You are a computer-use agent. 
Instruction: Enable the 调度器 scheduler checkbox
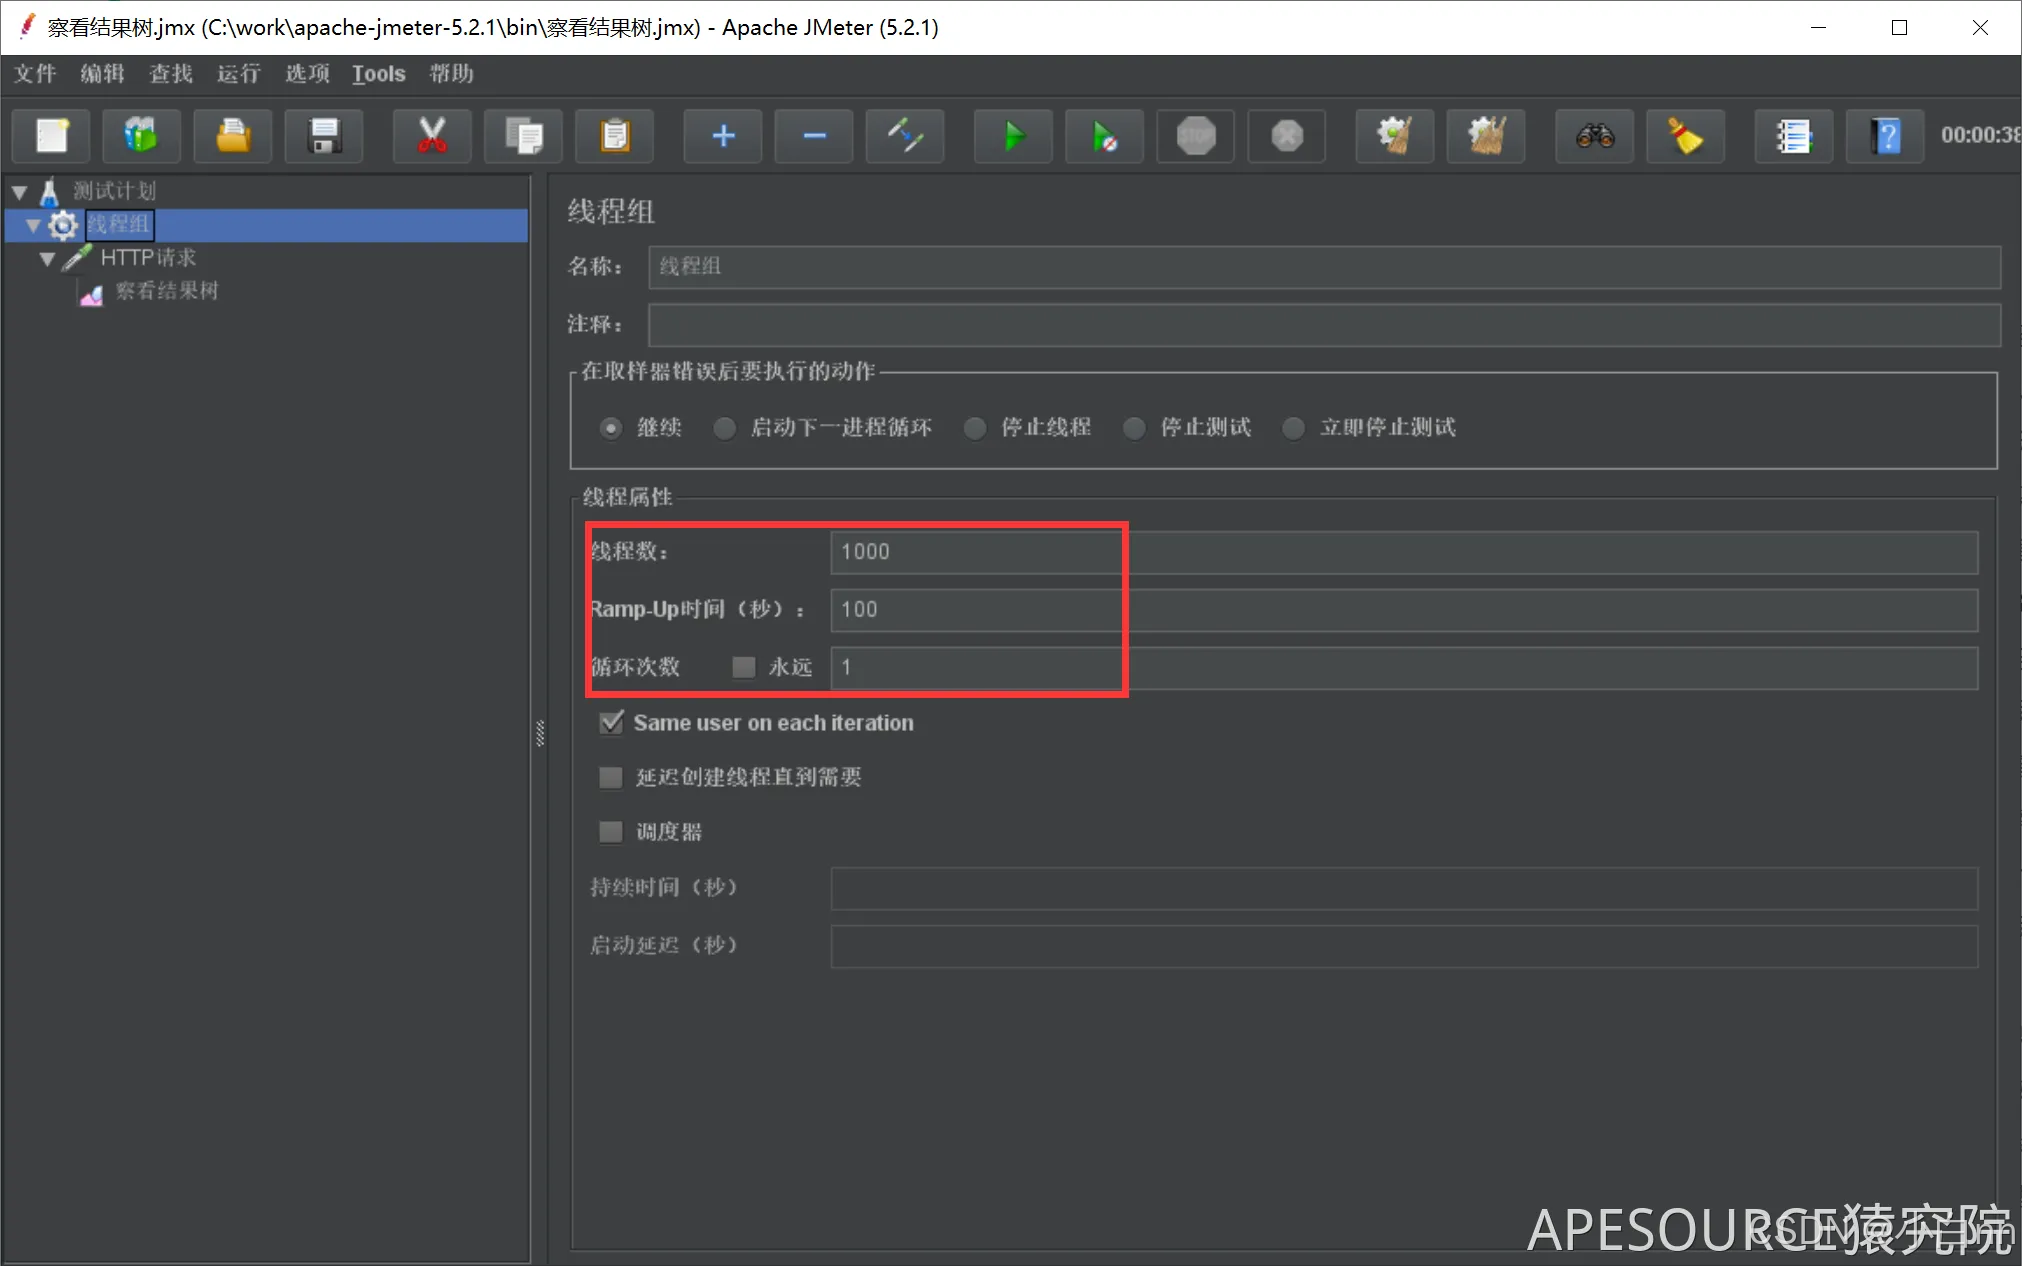pos(611,831)
